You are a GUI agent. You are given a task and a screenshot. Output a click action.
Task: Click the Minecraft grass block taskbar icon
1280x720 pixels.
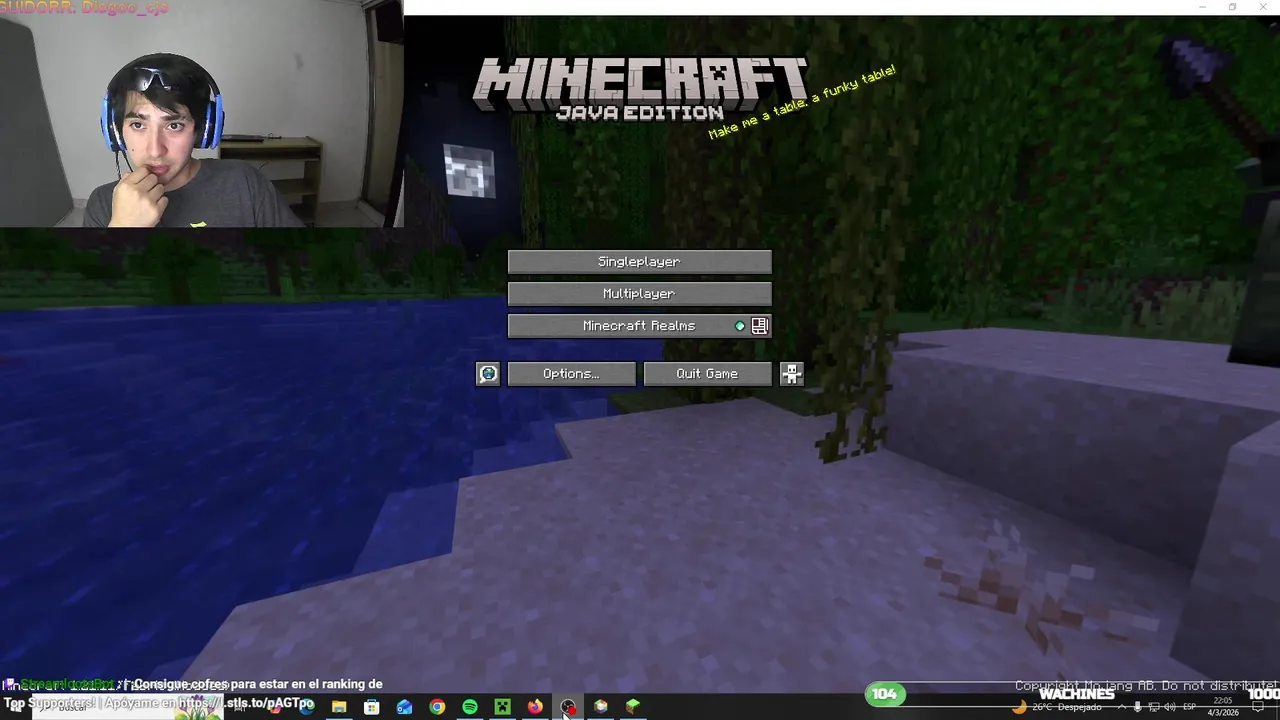tap(633, 707)
